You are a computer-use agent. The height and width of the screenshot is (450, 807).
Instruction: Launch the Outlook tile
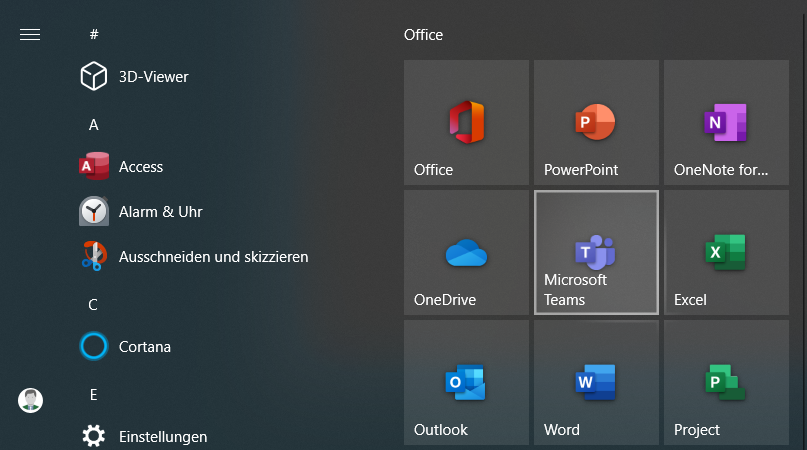[x=466, y=383]
